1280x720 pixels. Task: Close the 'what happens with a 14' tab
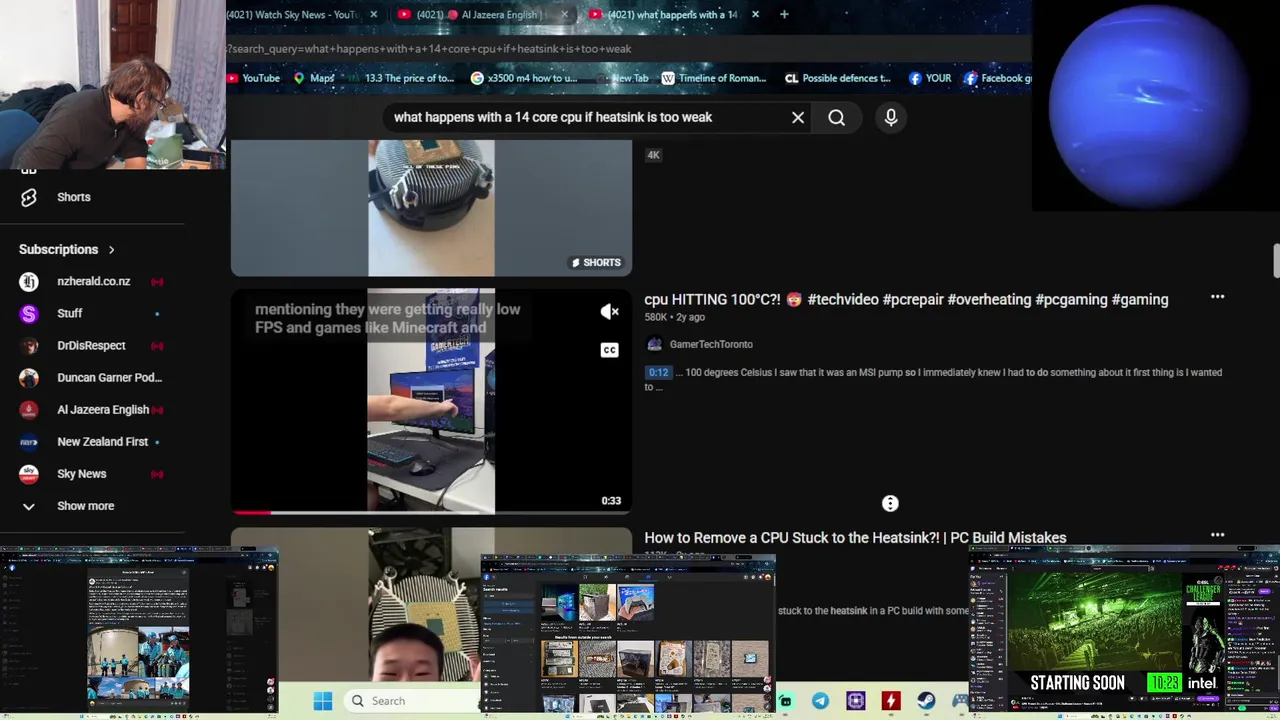755,15
